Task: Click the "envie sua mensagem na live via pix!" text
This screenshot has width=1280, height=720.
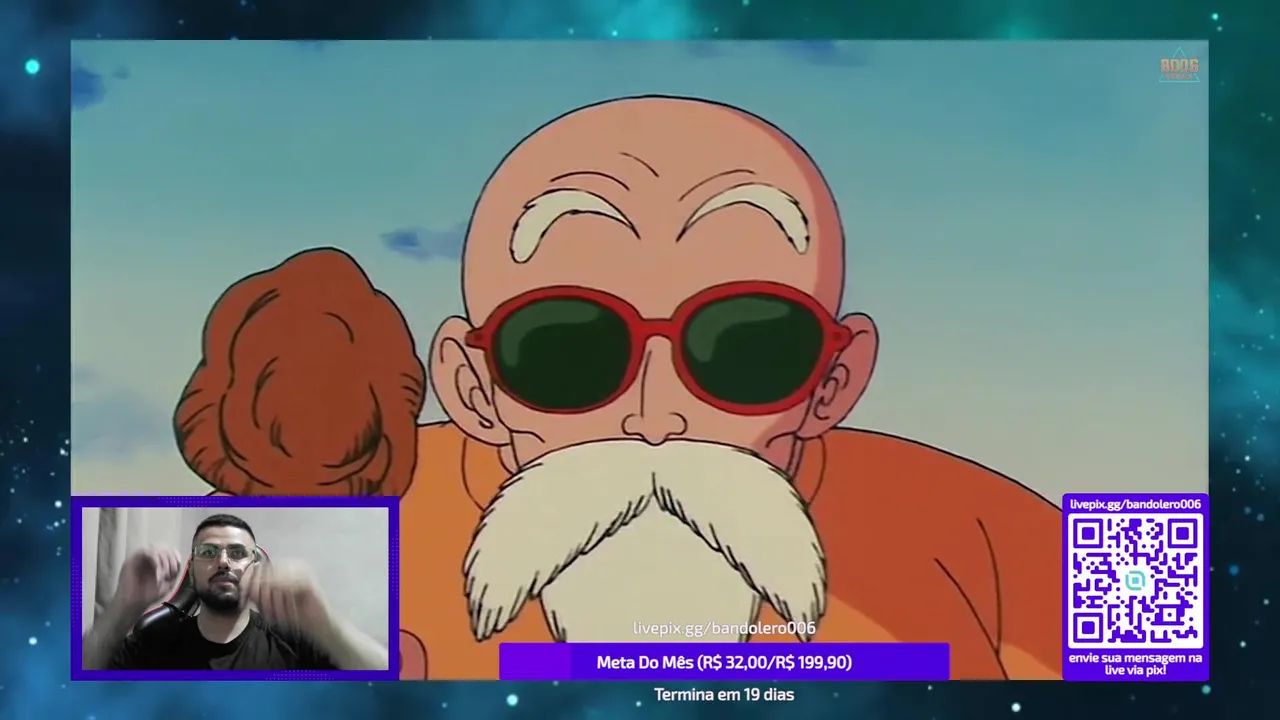Action: (x=1135, y=664)
